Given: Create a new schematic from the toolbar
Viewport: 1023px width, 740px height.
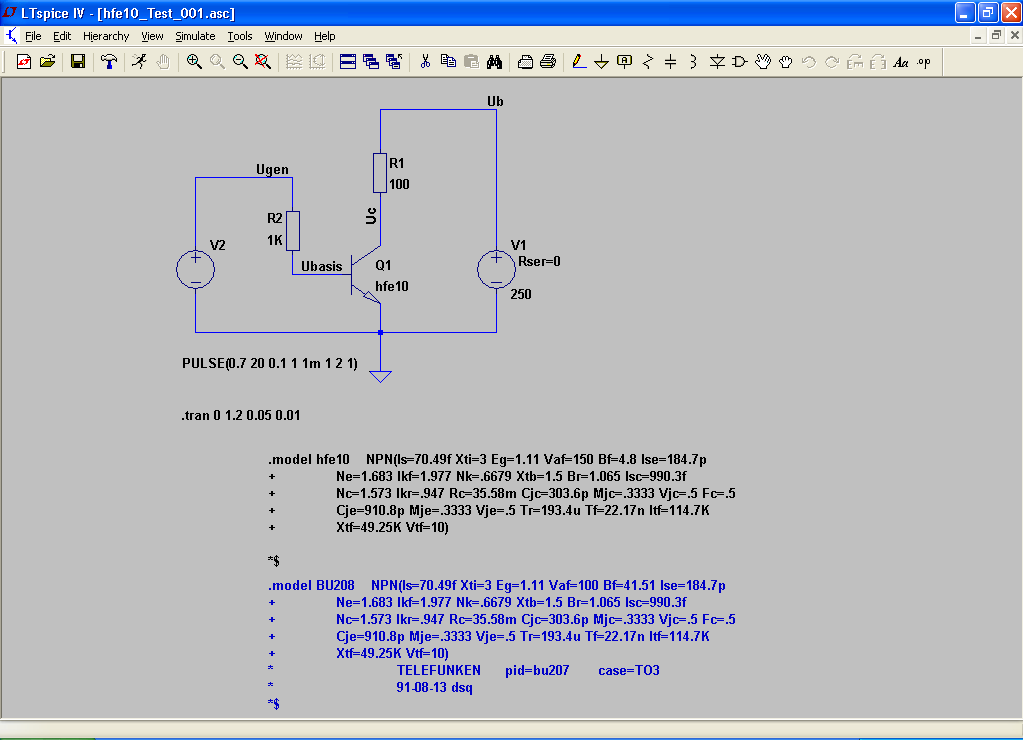Looking at the screenshot, I should click(x=24, y=62).
